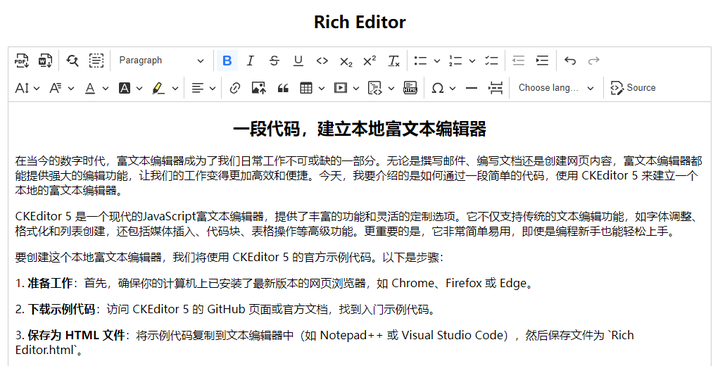Image resolution: width=720 pixels, height=366 pixels.
Task: Expand numbered list style options
Action: (472, 60)
